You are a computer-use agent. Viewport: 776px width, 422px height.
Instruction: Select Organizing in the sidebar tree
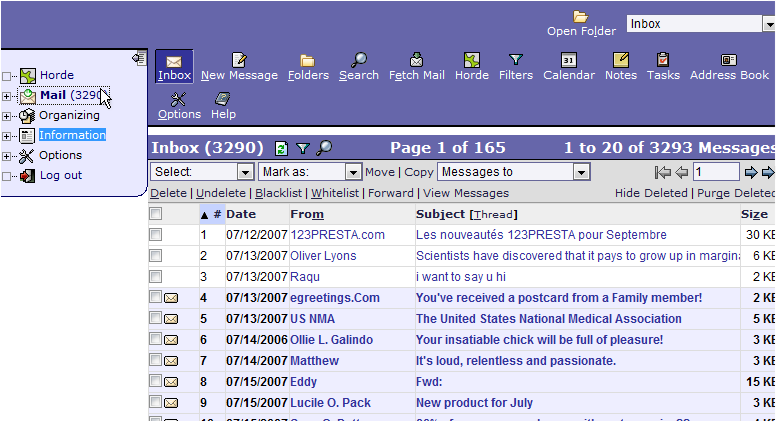69,115
